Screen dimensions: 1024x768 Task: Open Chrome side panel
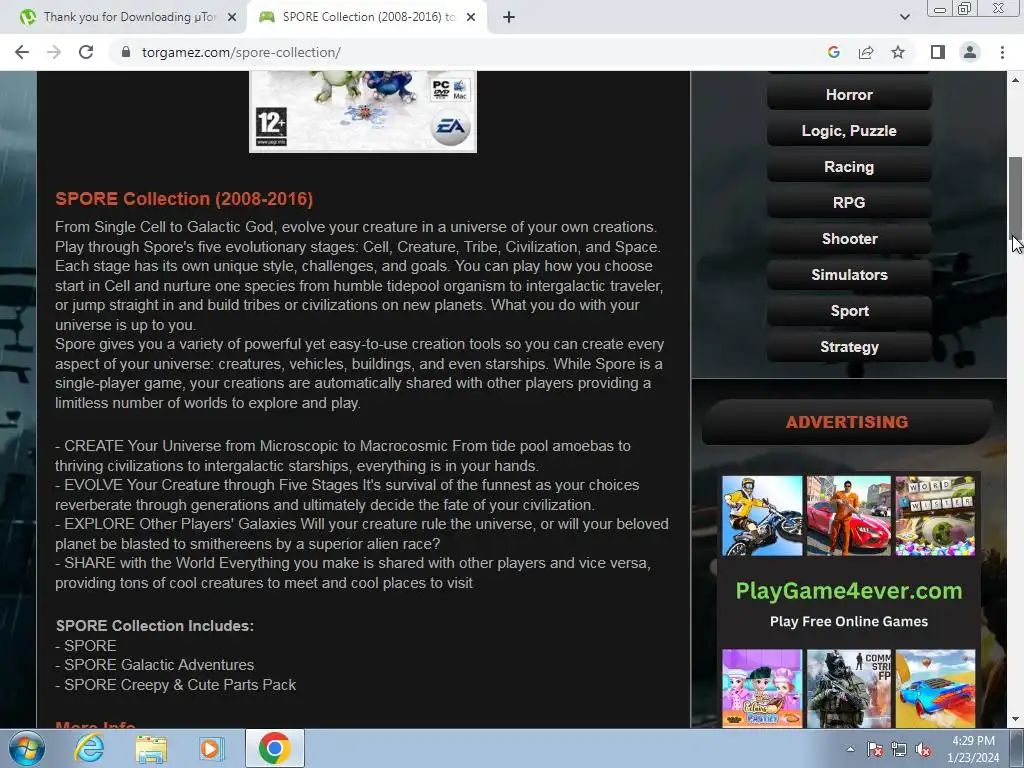coord(938,52)
